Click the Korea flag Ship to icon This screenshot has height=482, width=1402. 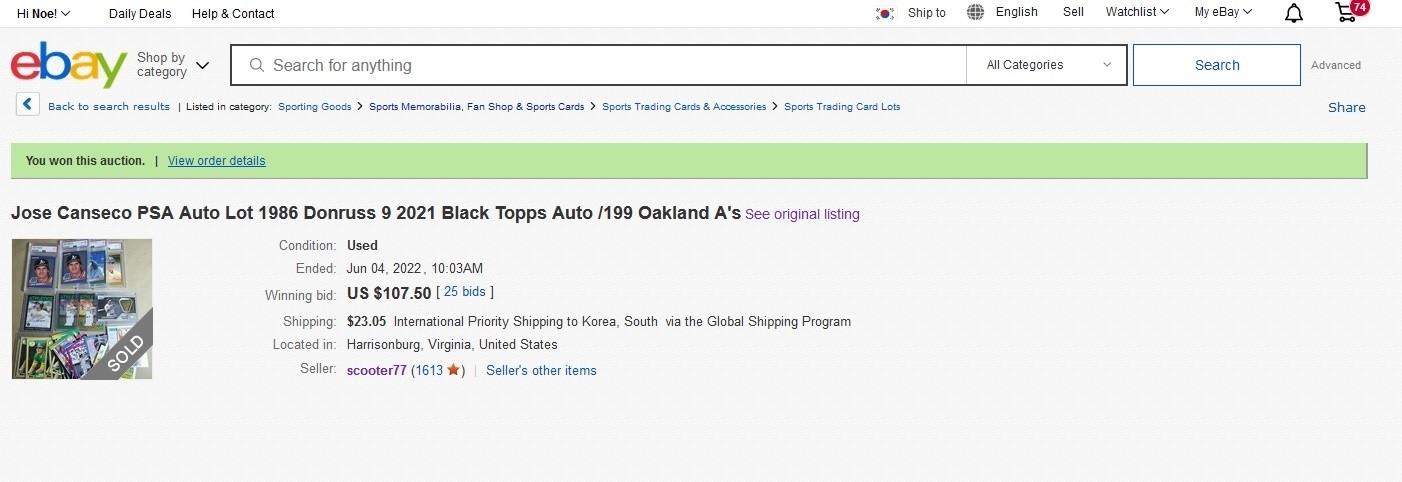pos(884,13)
